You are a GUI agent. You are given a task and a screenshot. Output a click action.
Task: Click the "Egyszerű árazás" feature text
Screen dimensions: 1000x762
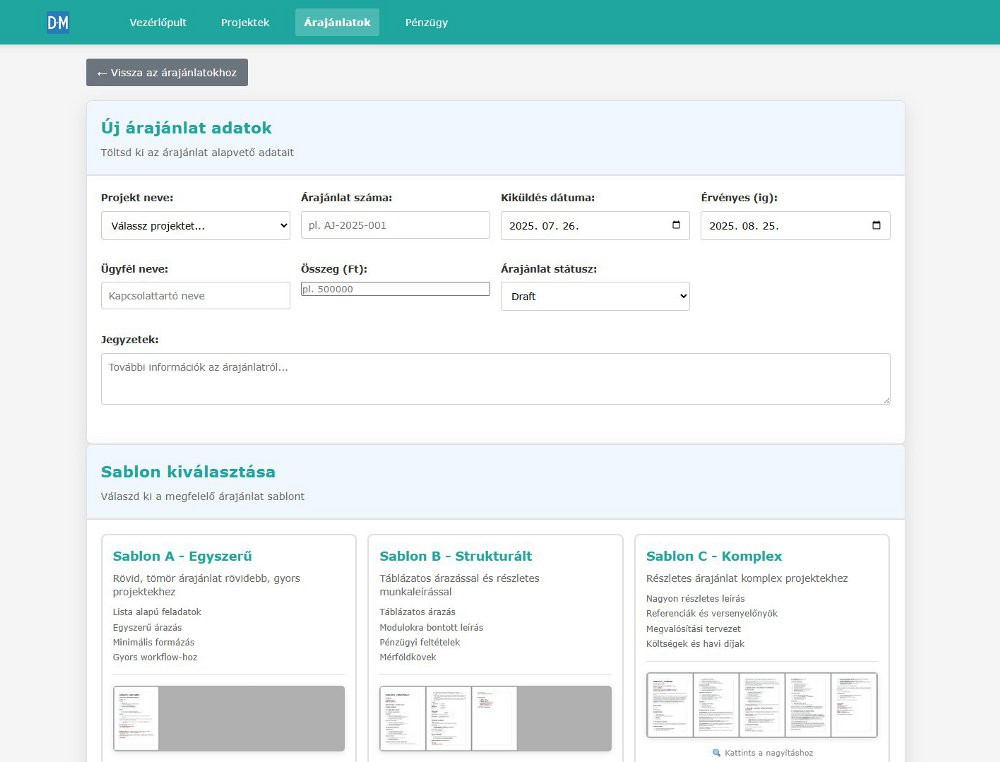pyautogui.click(x=147, y=627)
